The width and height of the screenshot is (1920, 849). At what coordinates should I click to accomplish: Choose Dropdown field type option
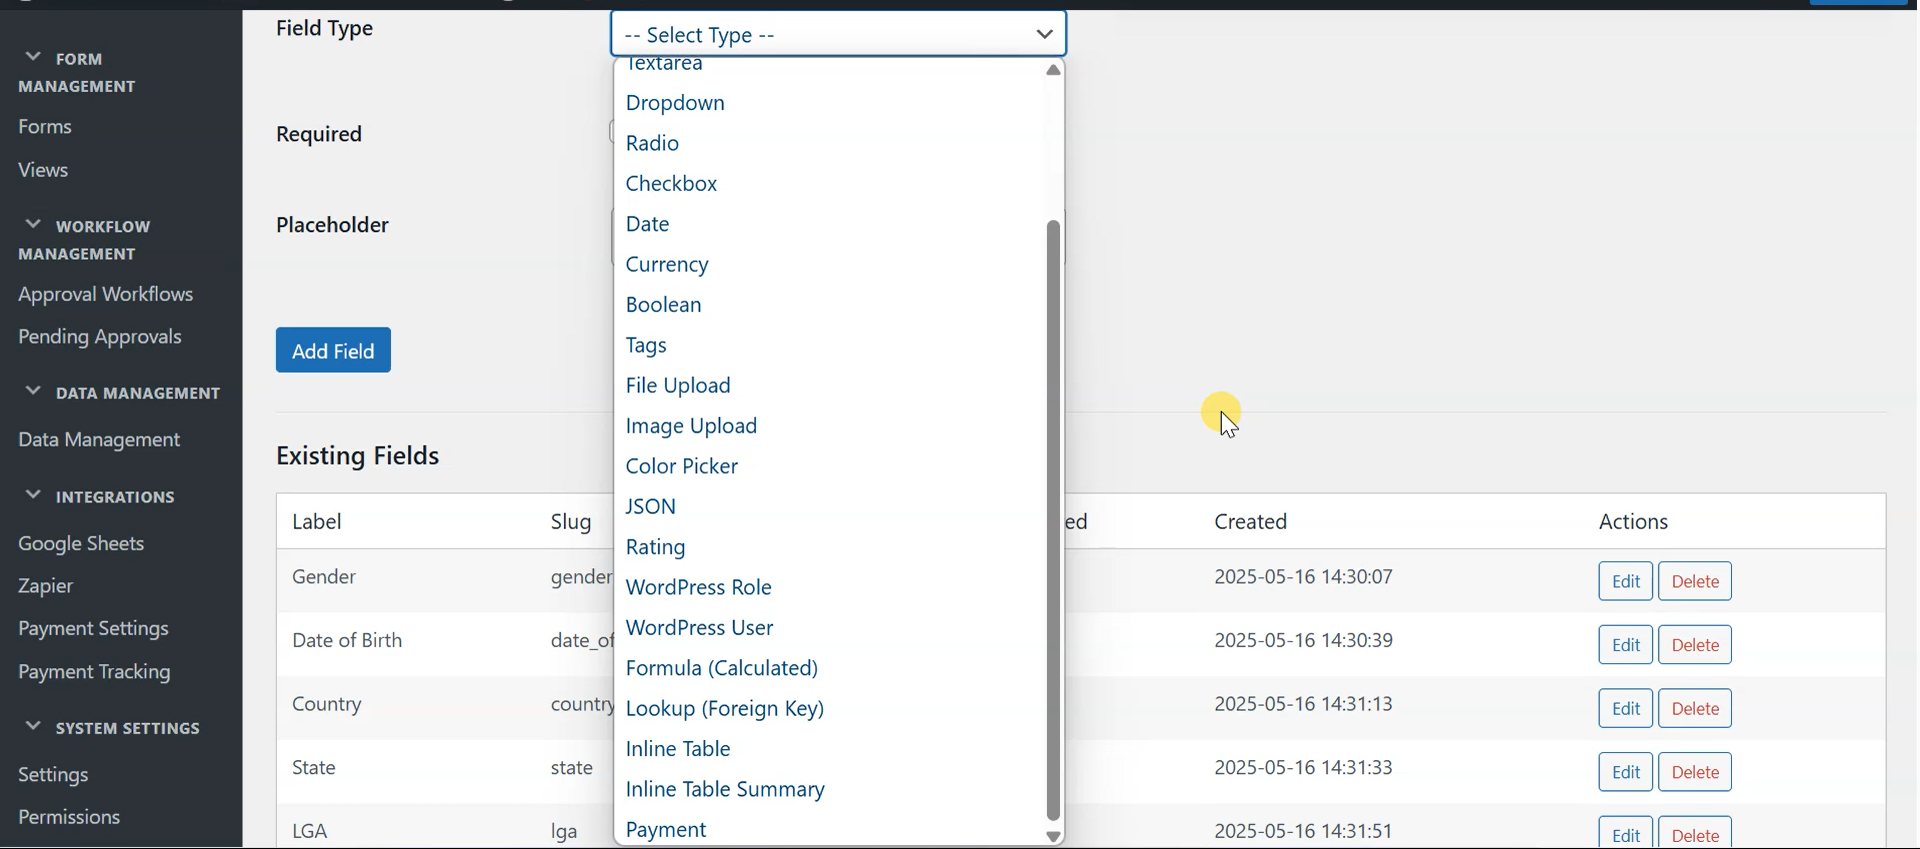point(828,103)
